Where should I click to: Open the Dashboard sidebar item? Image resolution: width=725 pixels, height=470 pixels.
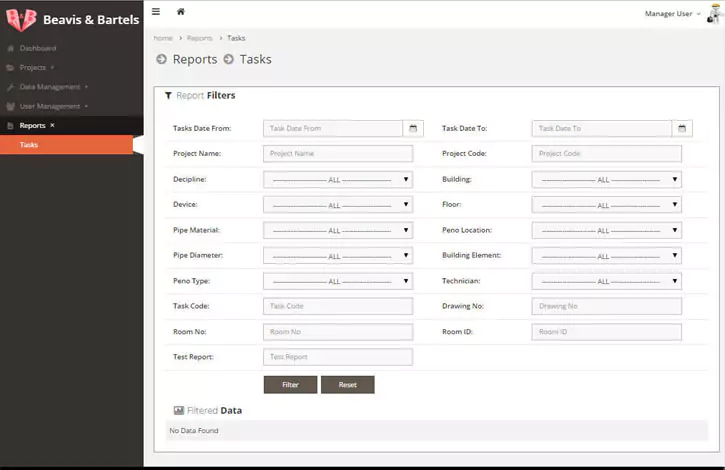tap(37, 48)
